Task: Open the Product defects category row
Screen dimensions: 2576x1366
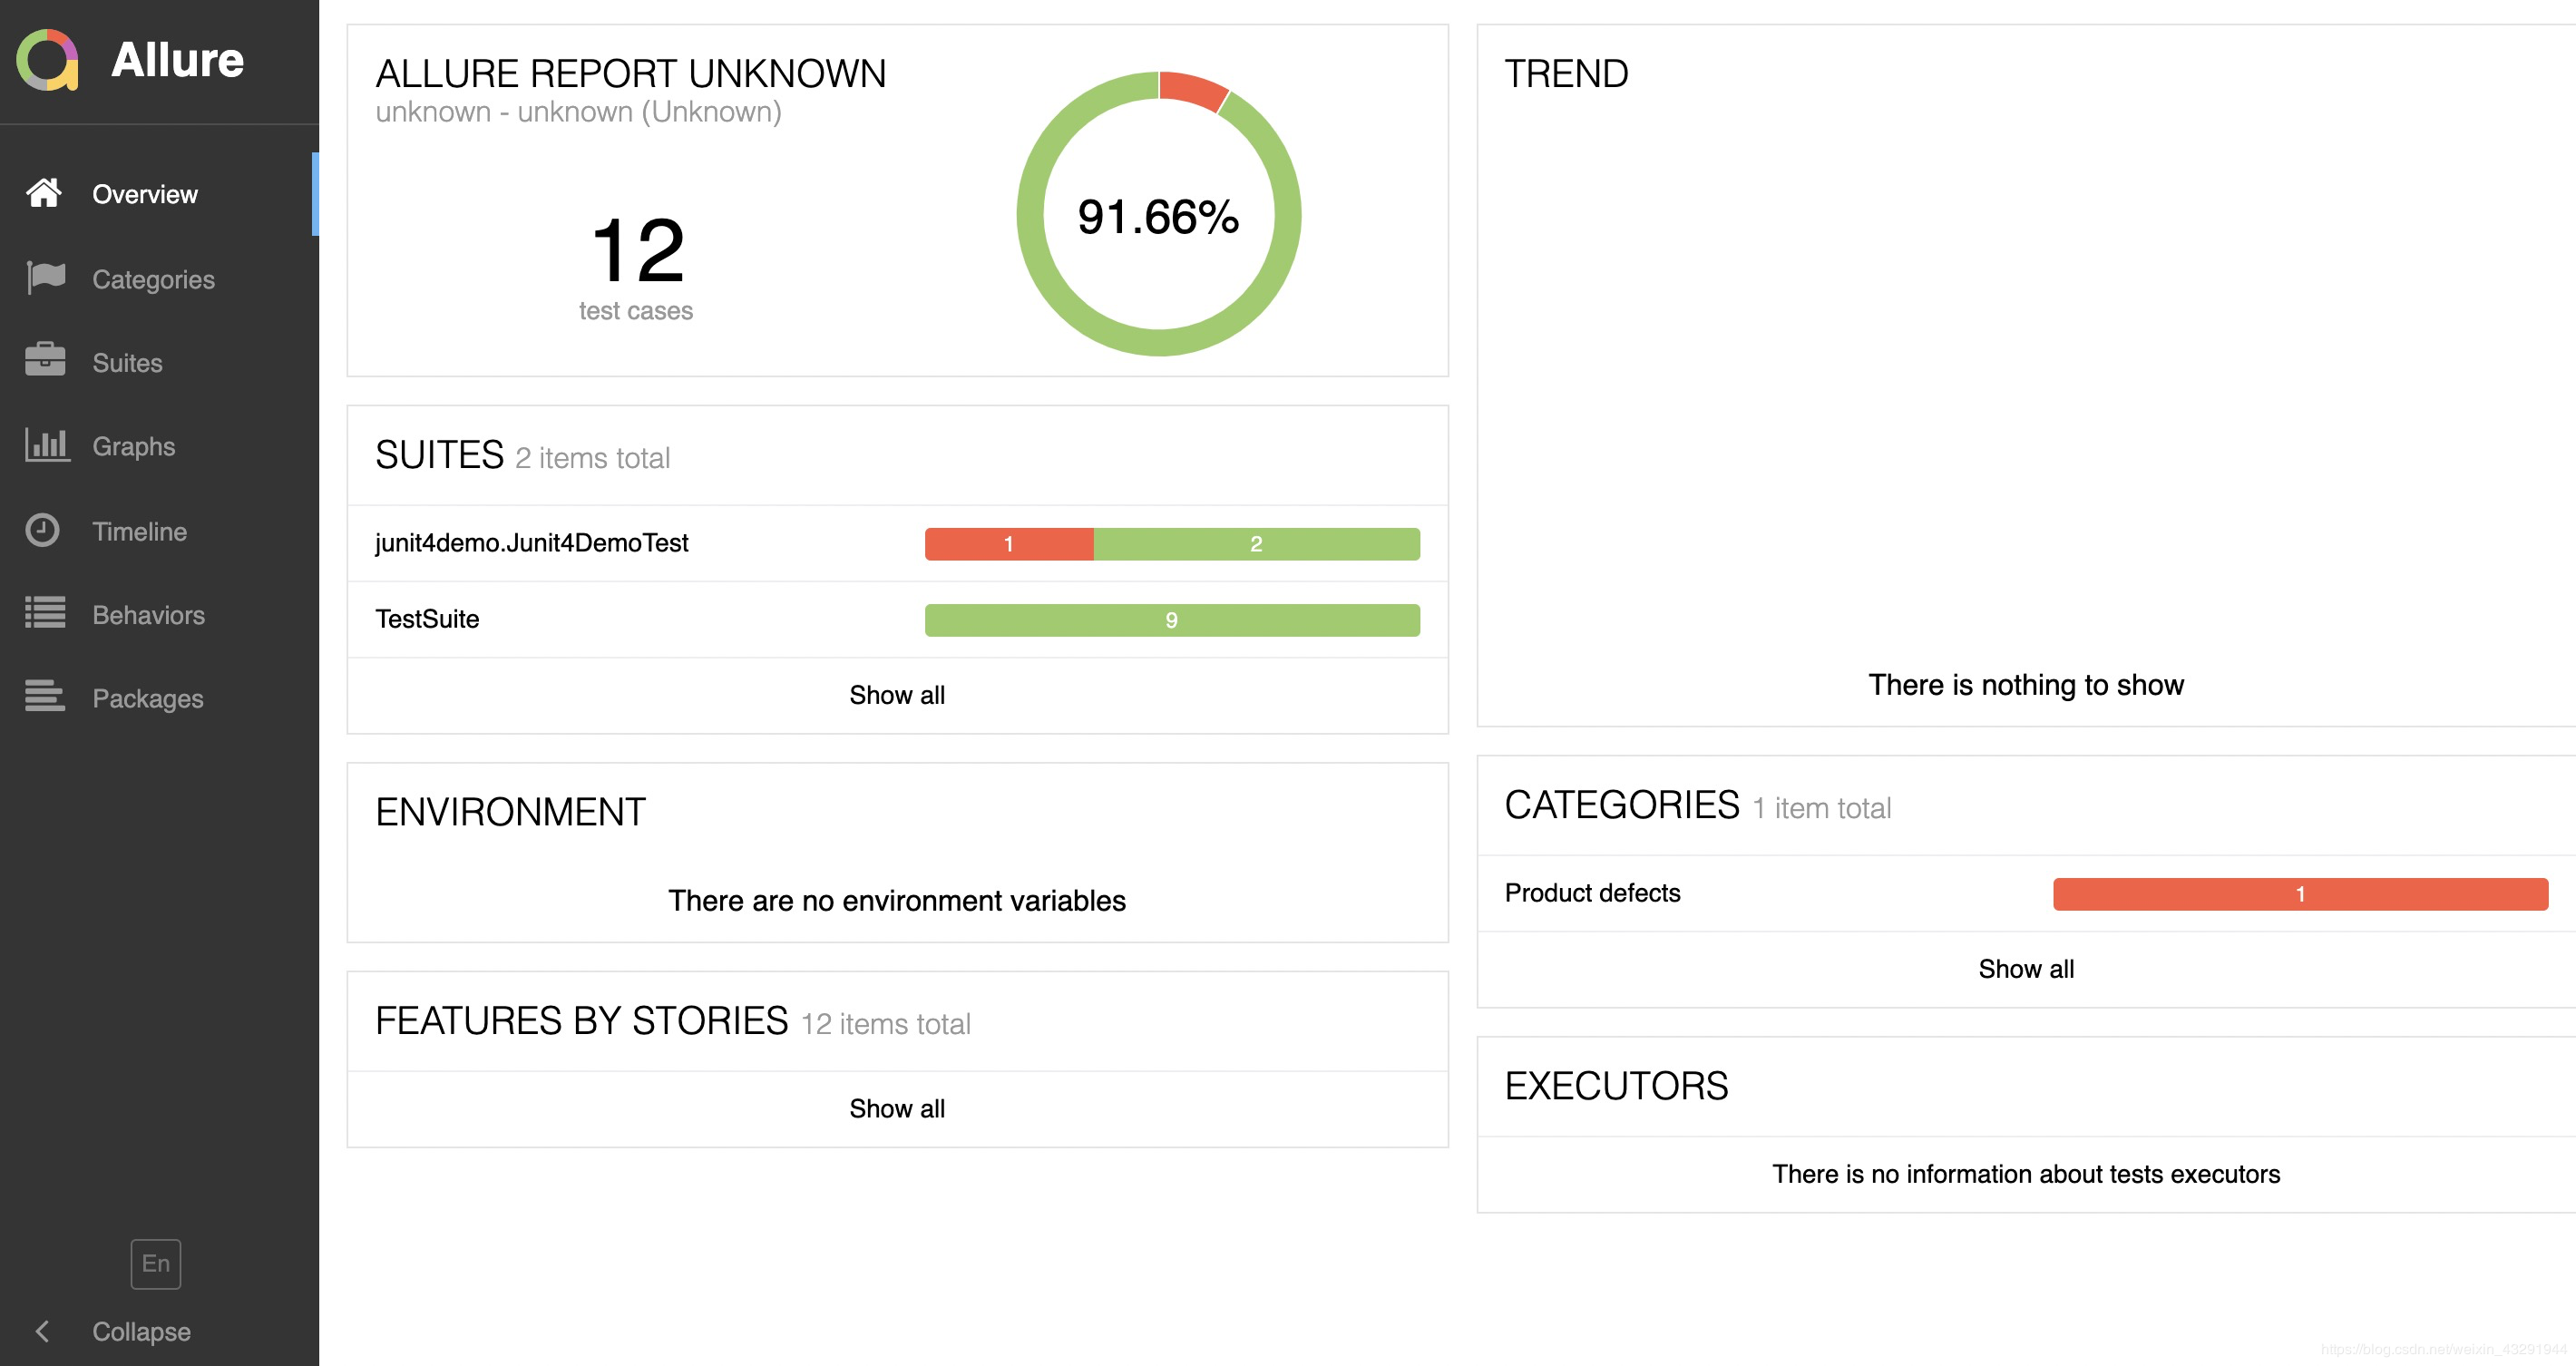Action: pyautogui.click(x=1592, y=893)
